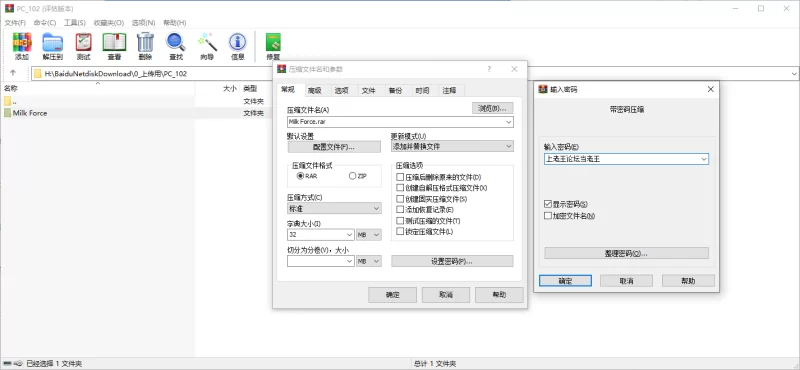Image resolution: width=800 pixels, height=370 pixels.
Task: Click the 修复 (Repair) toolbar icon
Action: coord(273,46)
